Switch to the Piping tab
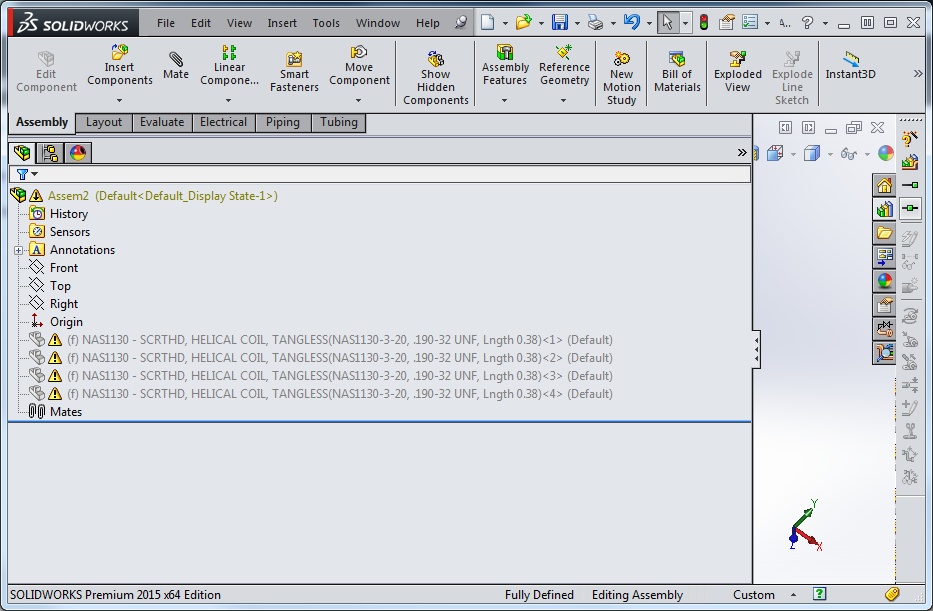933x611 pixels. 283,123
